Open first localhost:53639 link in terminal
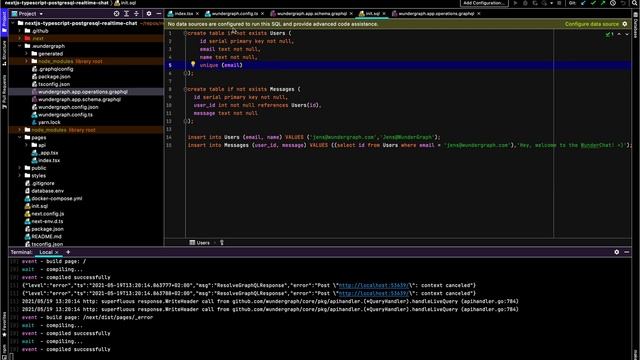Screen dimensions: 640x360 (373, 285)
